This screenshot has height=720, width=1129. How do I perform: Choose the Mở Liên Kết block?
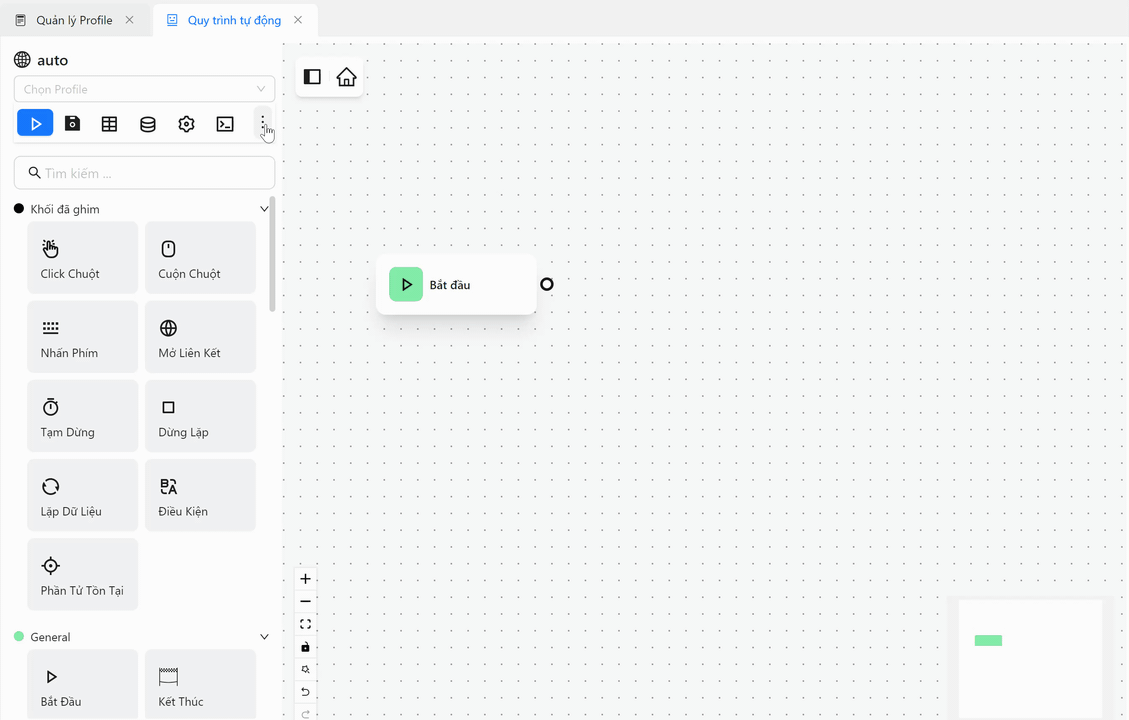(x=200, y=337)
